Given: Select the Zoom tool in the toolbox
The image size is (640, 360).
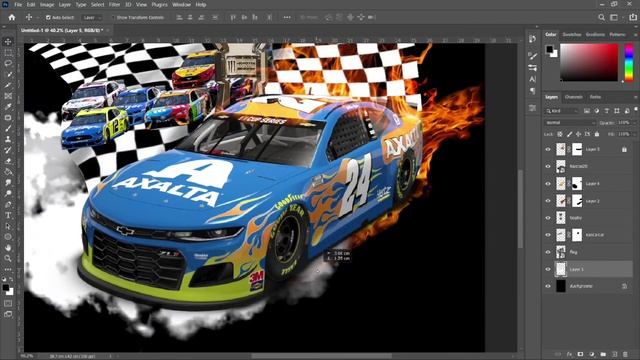Looking at the screenshot, I should pyautogui.click(x=8, y=258).
